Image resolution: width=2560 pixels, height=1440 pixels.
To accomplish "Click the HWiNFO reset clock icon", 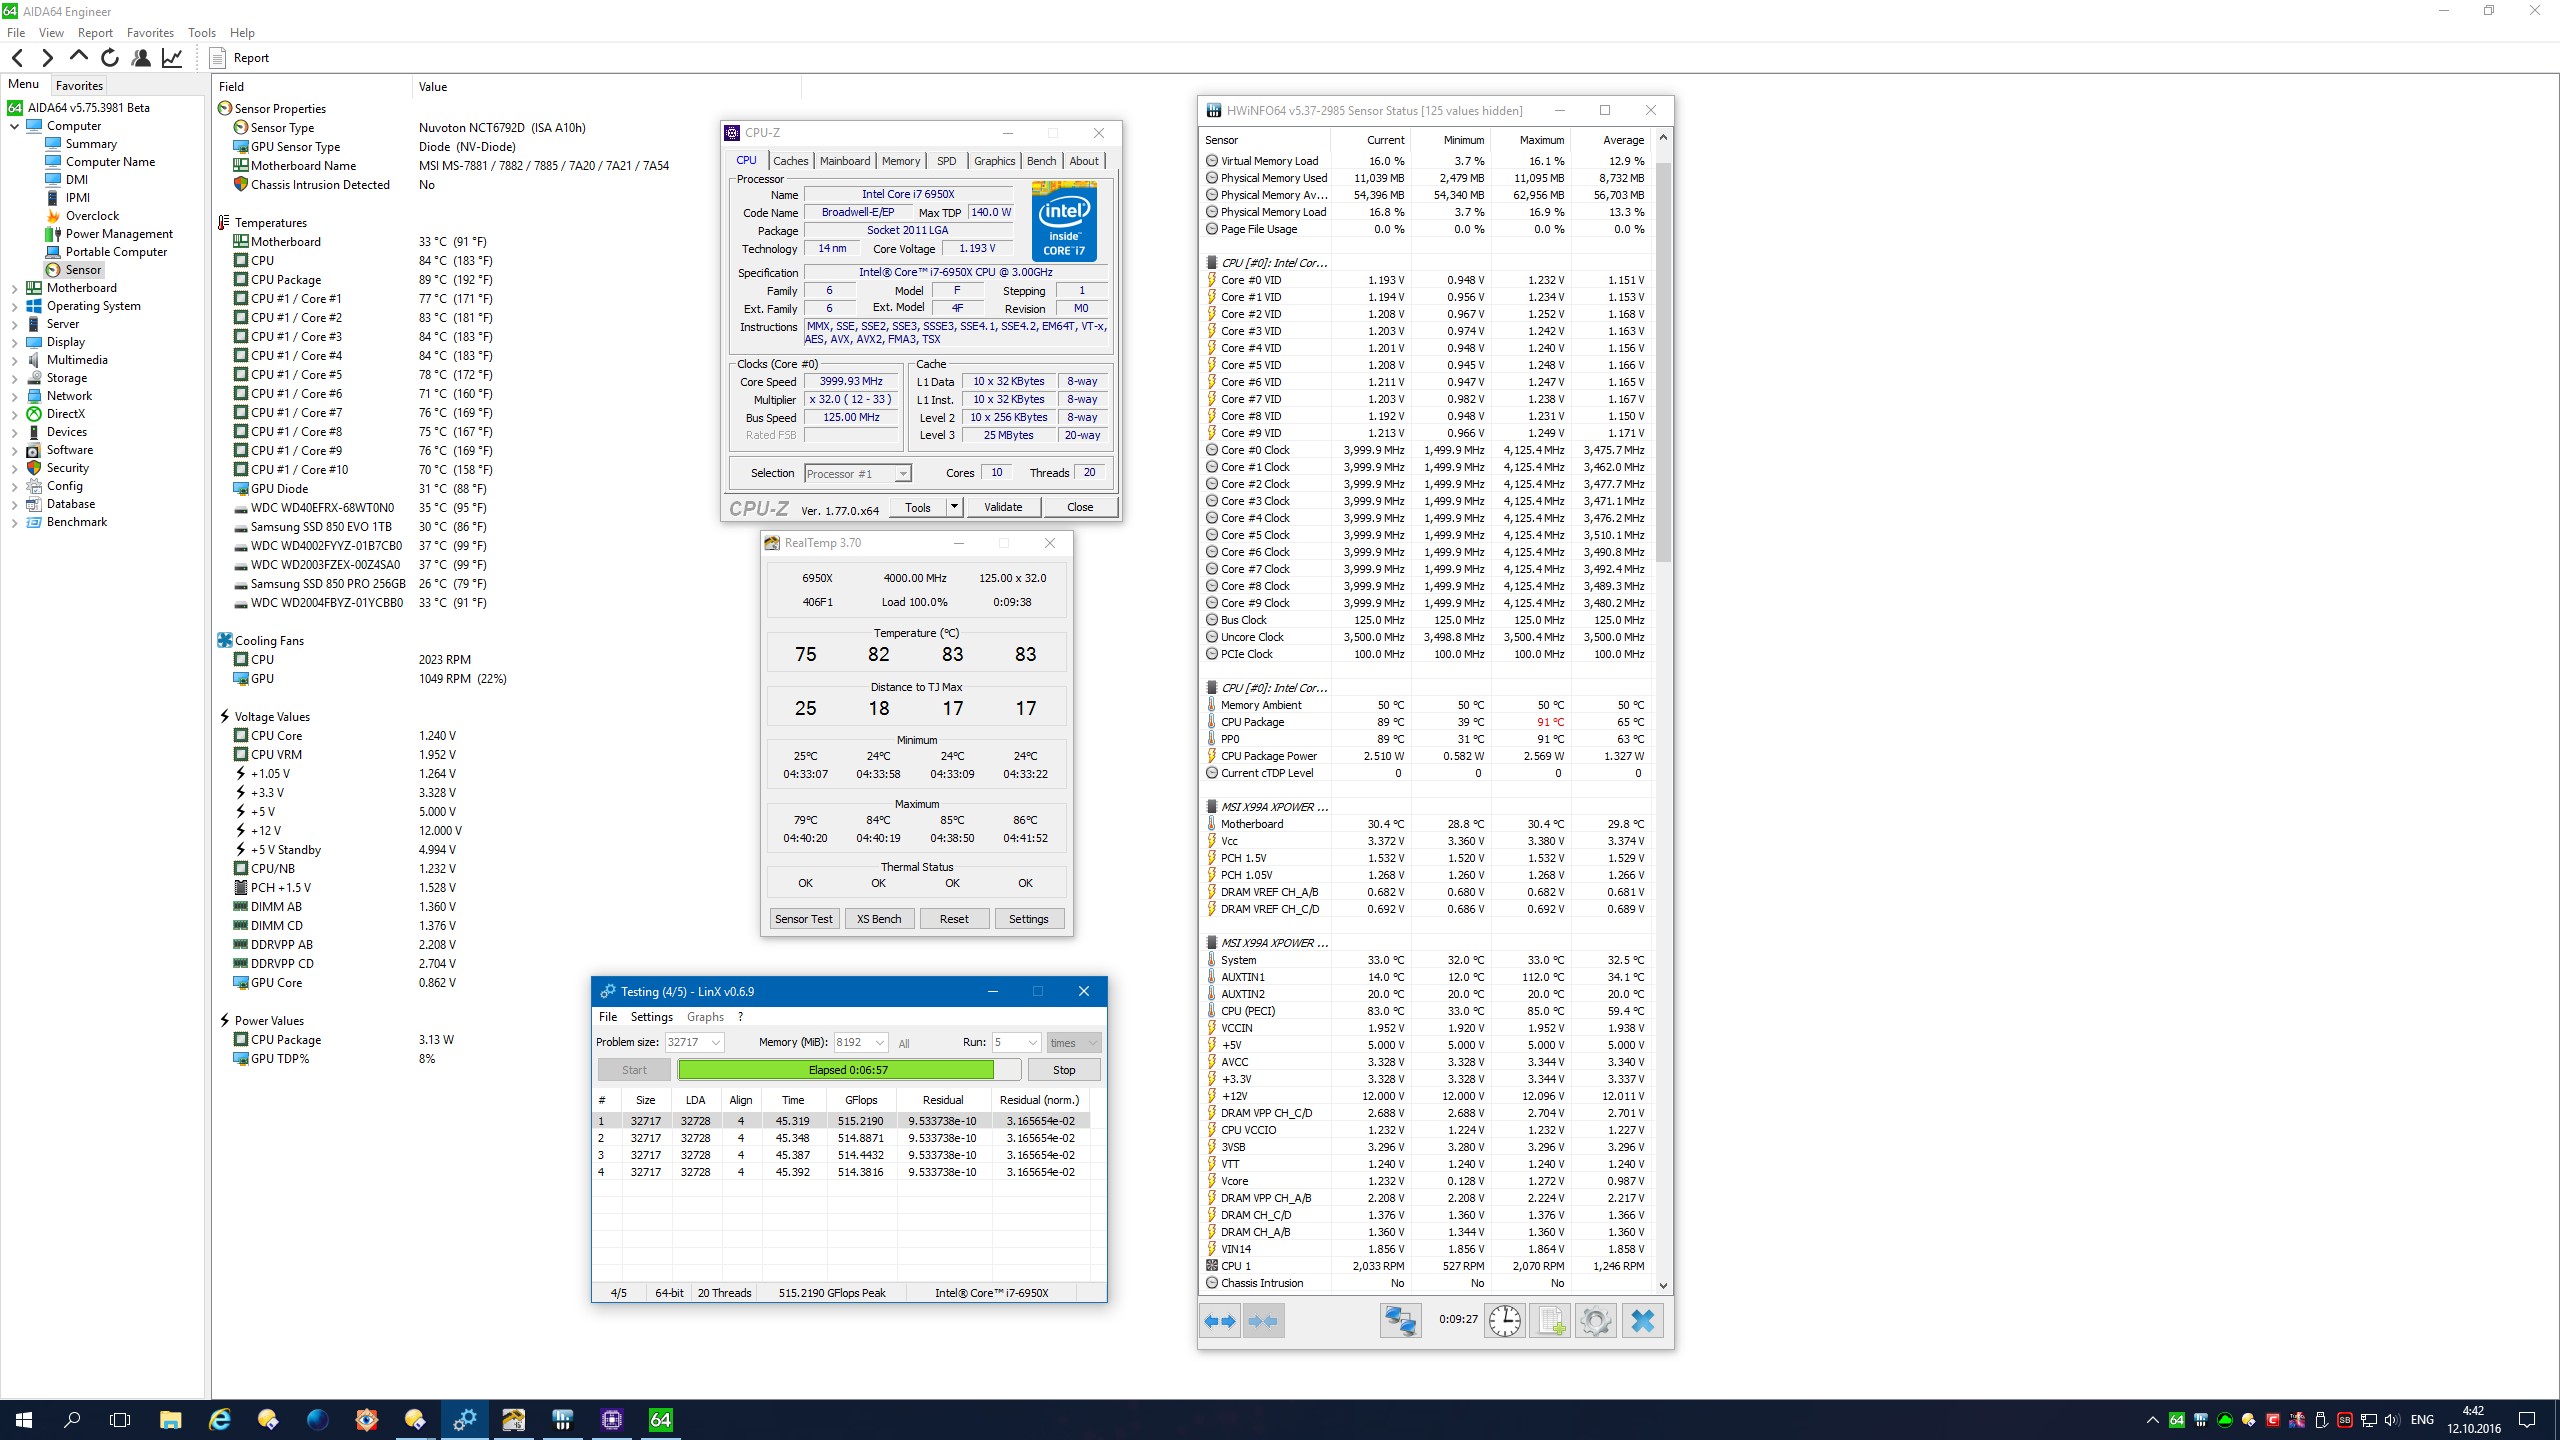I will 1504,1321.
